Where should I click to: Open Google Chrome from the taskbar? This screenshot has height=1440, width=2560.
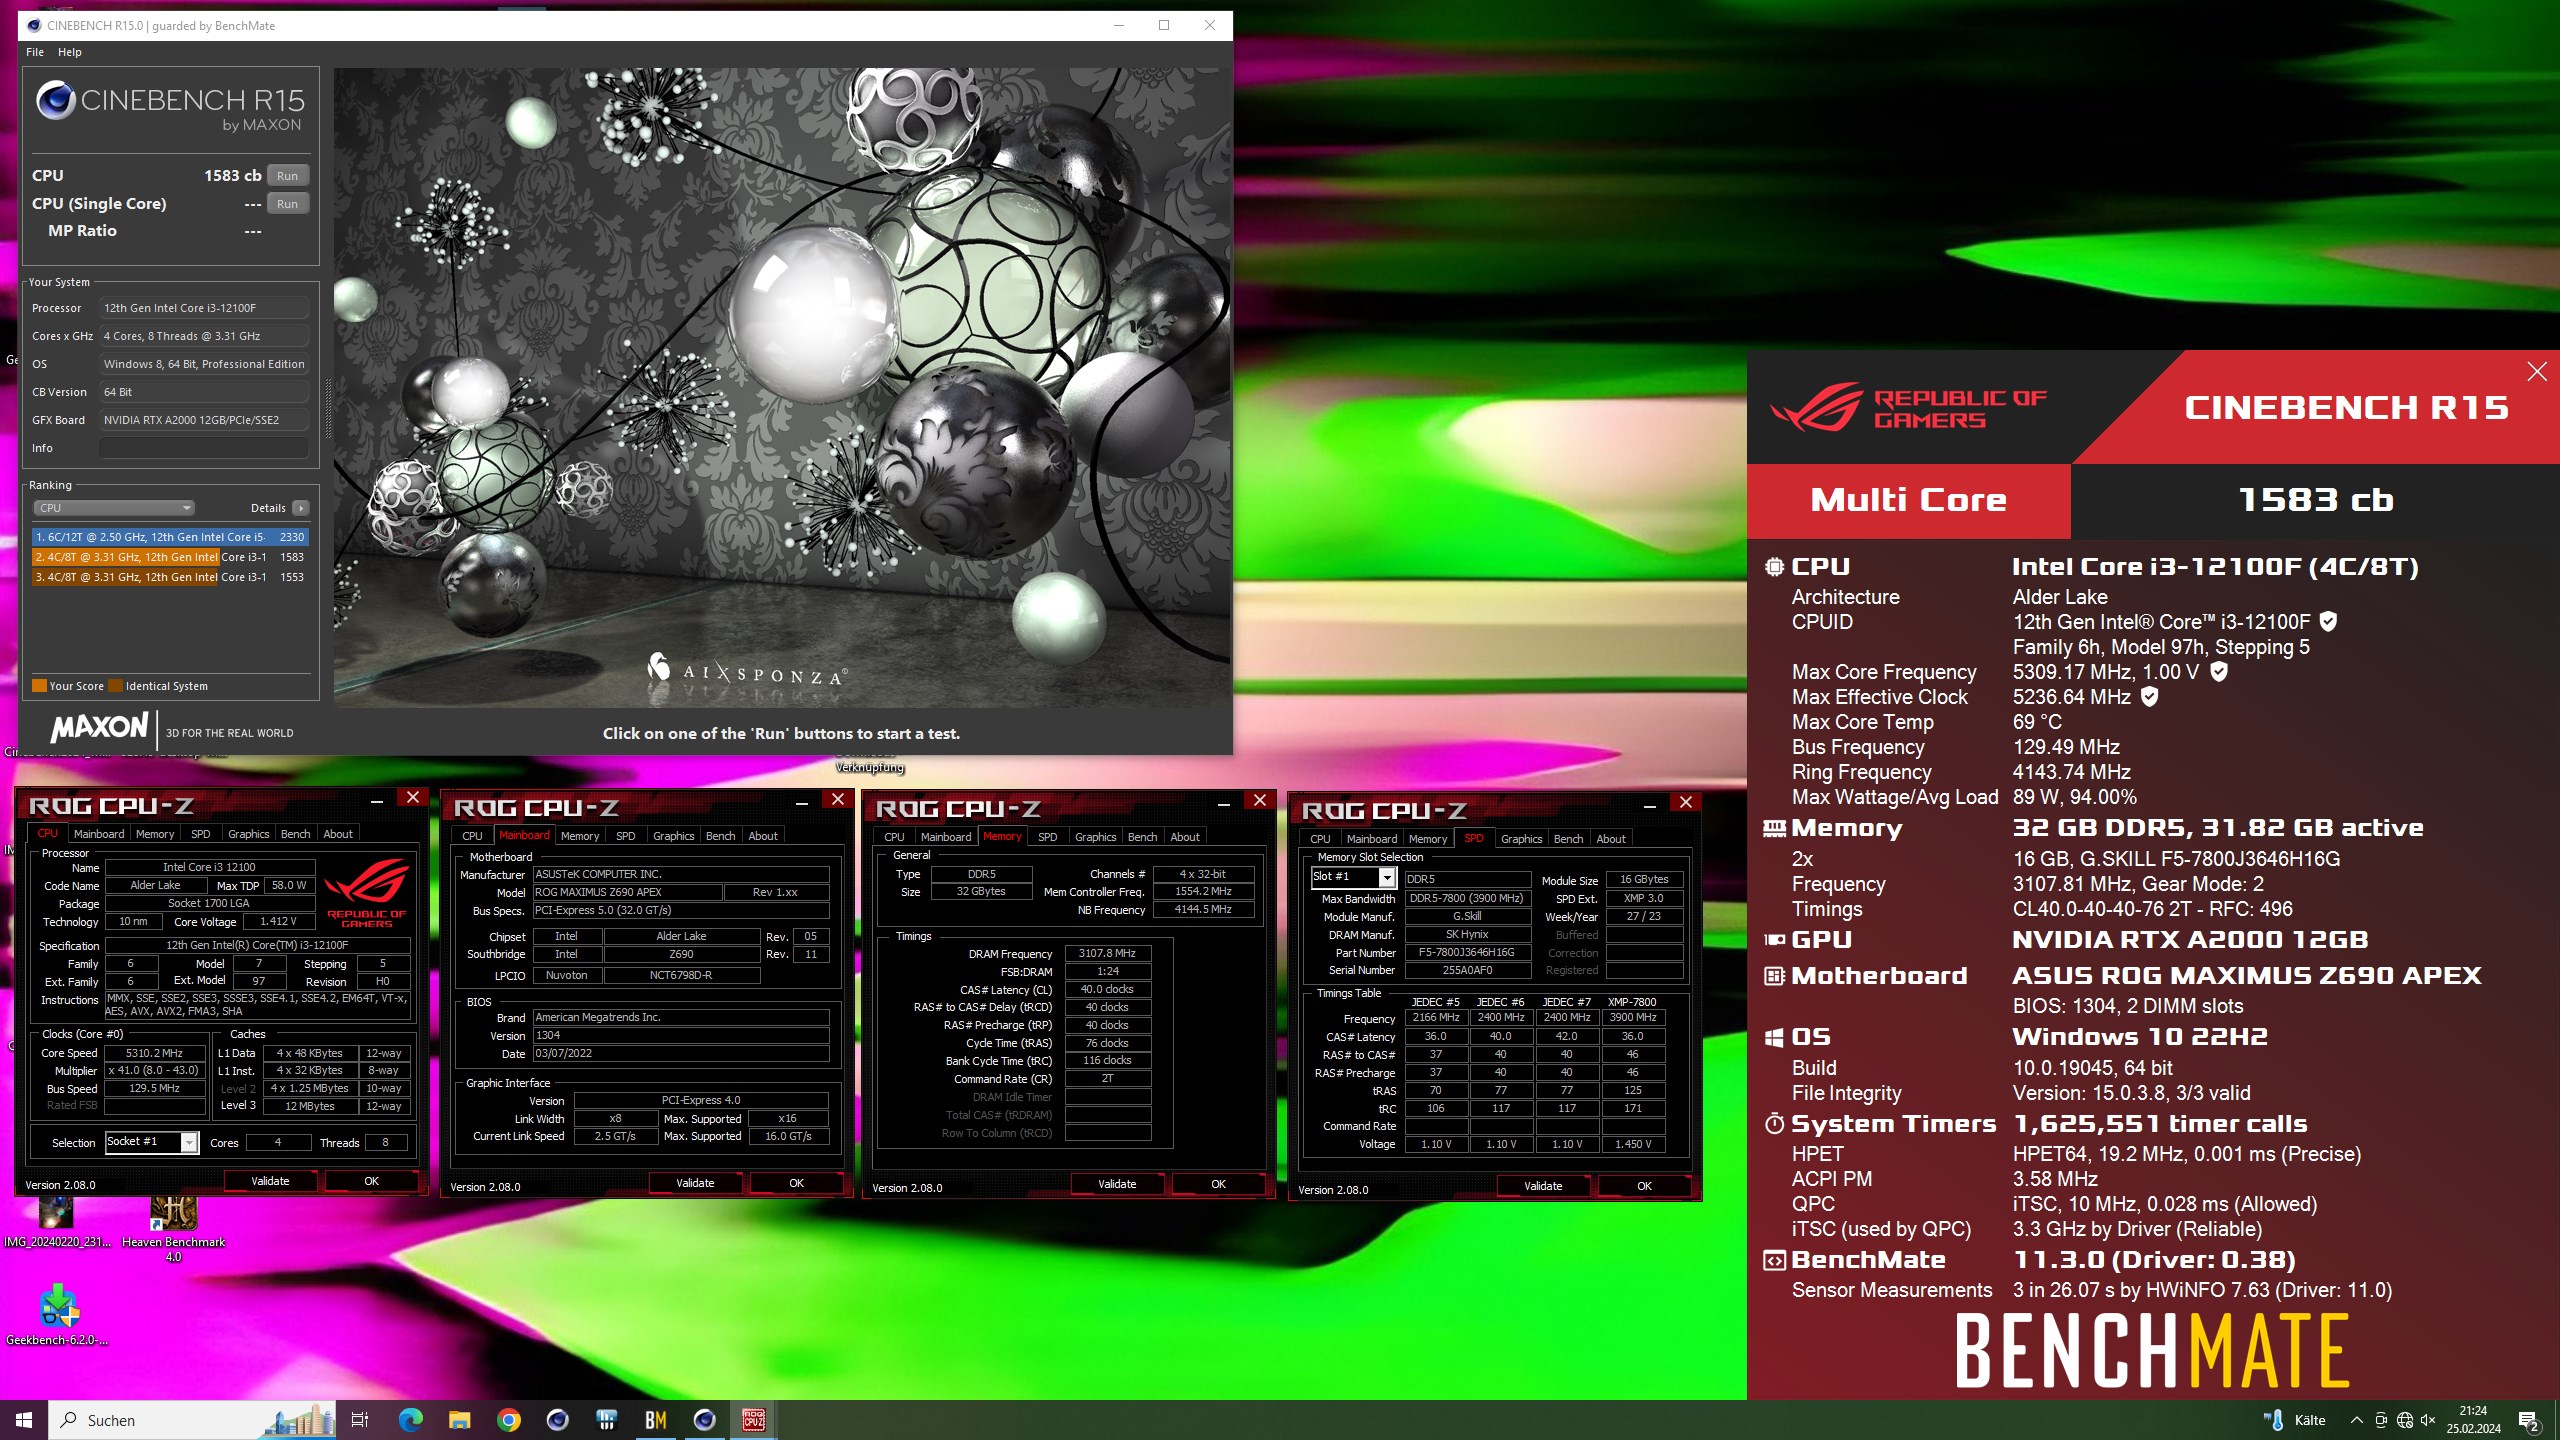pos(508,1420)
